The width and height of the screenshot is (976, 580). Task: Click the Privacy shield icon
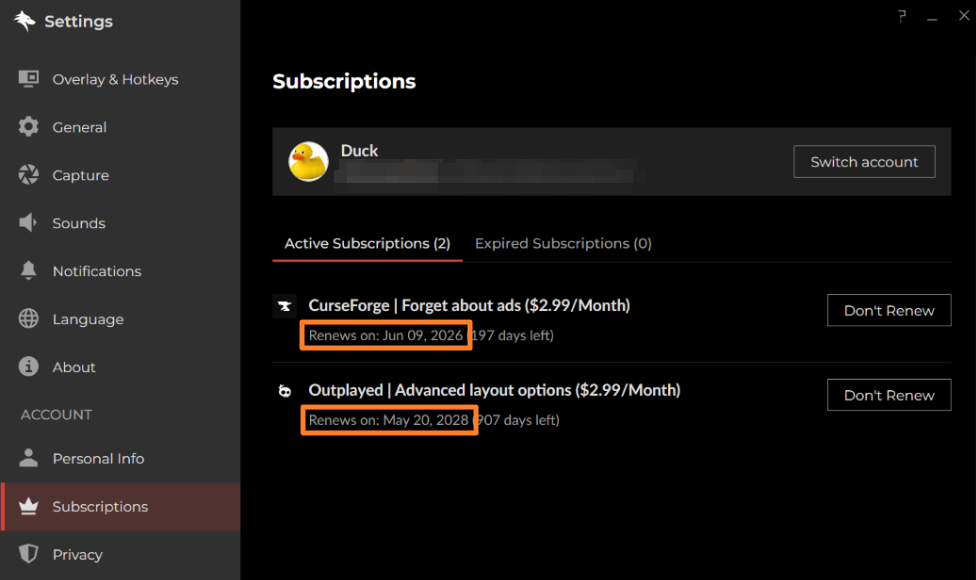click(x=28, y=553)
